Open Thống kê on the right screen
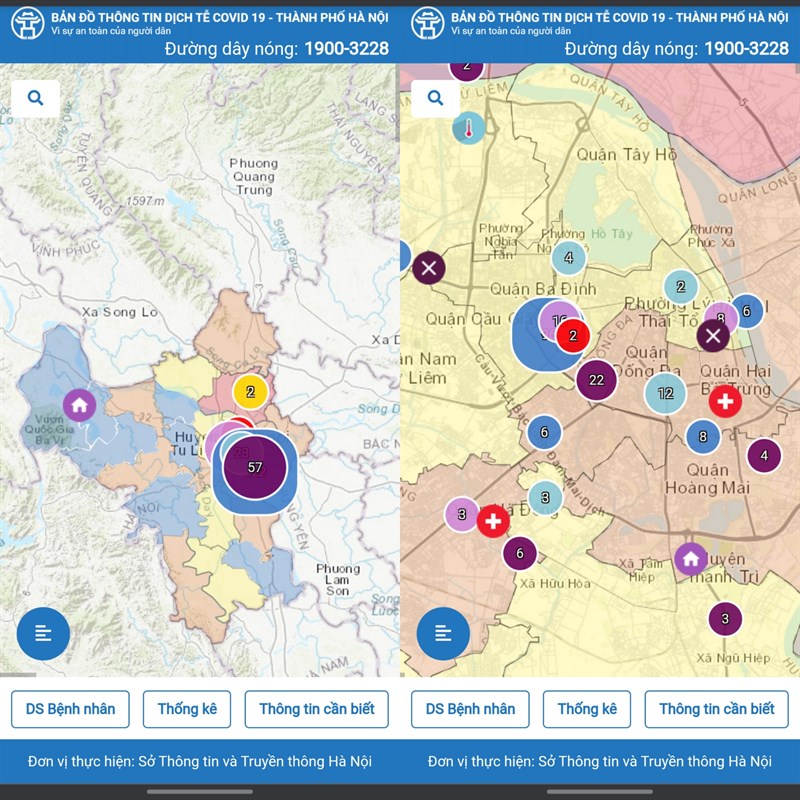The height and width of the screenshot is (800, 800). (587, 709)
